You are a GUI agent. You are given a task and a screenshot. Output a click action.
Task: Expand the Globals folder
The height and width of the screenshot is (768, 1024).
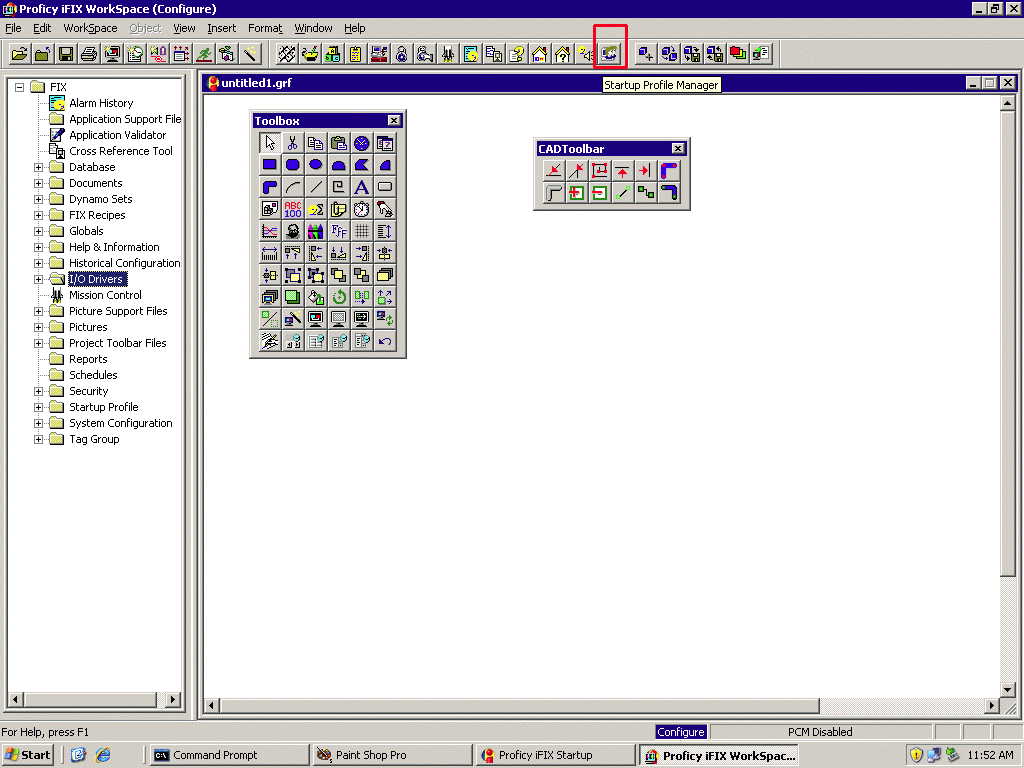[39, 231]
